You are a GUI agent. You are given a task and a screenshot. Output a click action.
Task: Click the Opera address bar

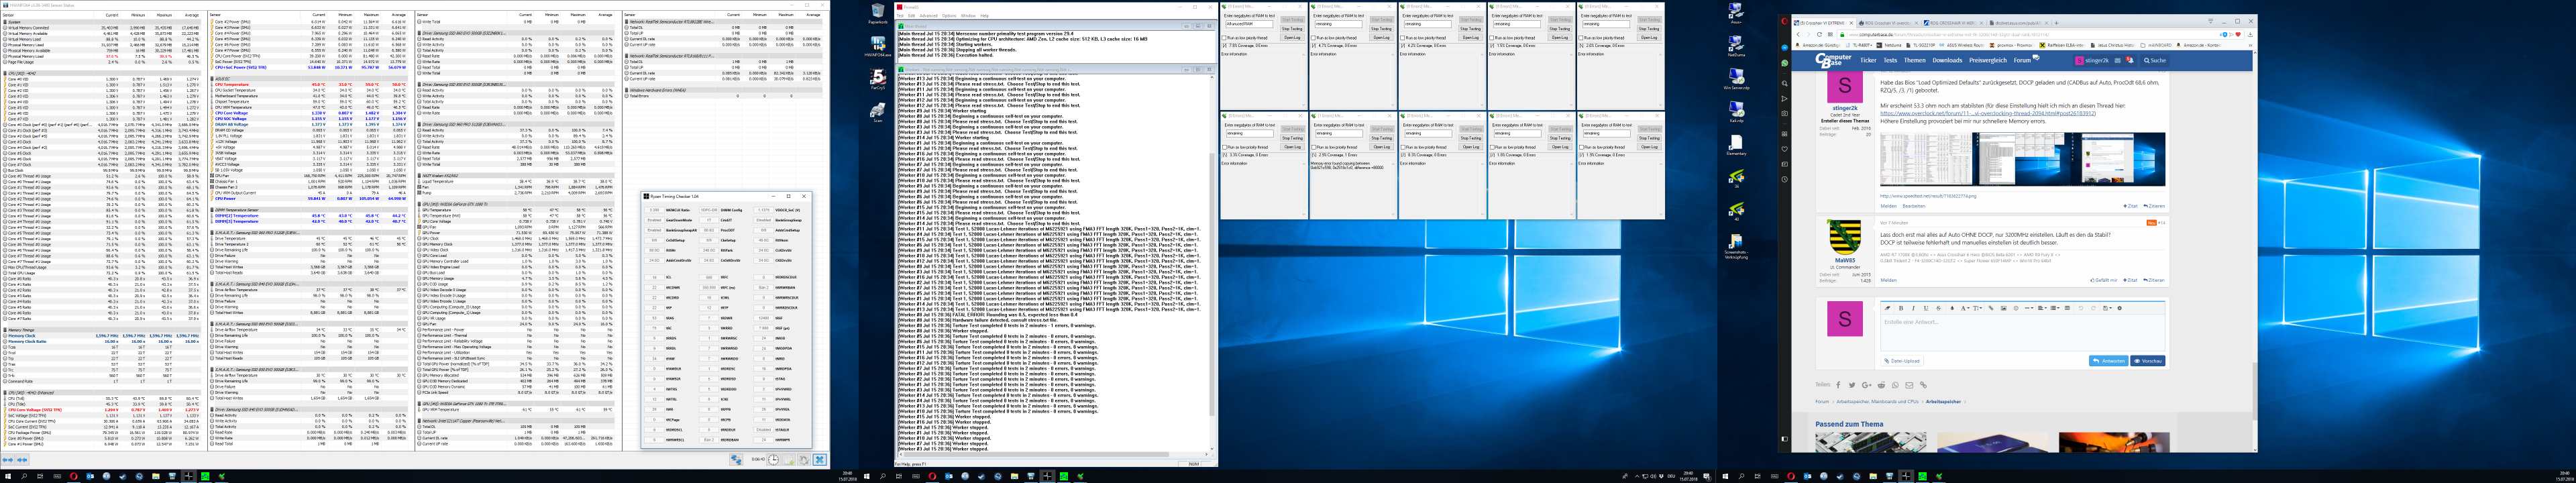click(x=2040, y=35)
